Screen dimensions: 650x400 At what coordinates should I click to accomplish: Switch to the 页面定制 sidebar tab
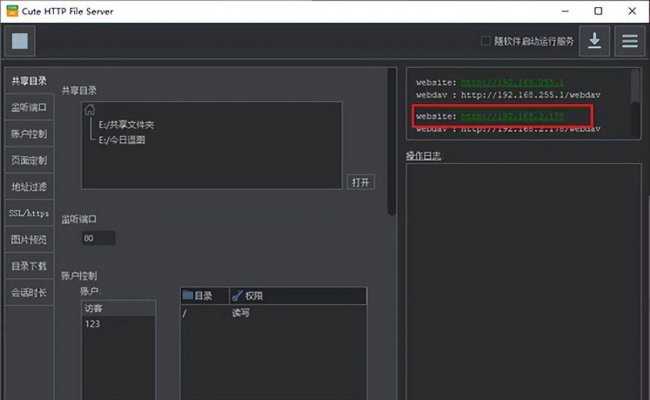[x=29, y=160]
